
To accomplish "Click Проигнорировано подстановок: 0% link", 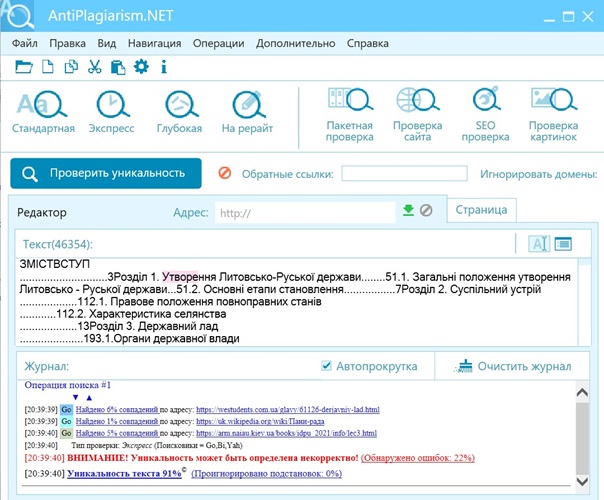I will 267,473.
